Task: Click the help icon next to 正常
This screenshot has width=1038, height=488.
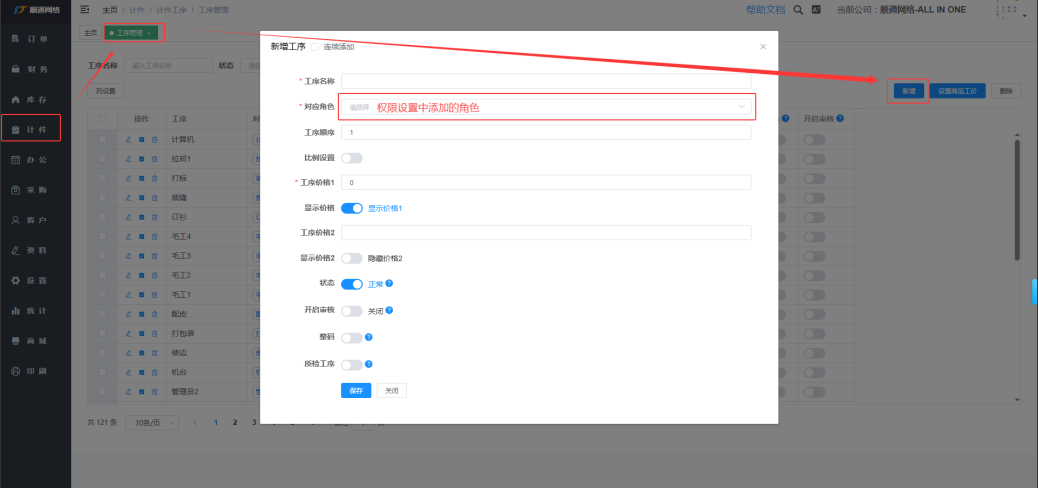Action: (389, 283)
